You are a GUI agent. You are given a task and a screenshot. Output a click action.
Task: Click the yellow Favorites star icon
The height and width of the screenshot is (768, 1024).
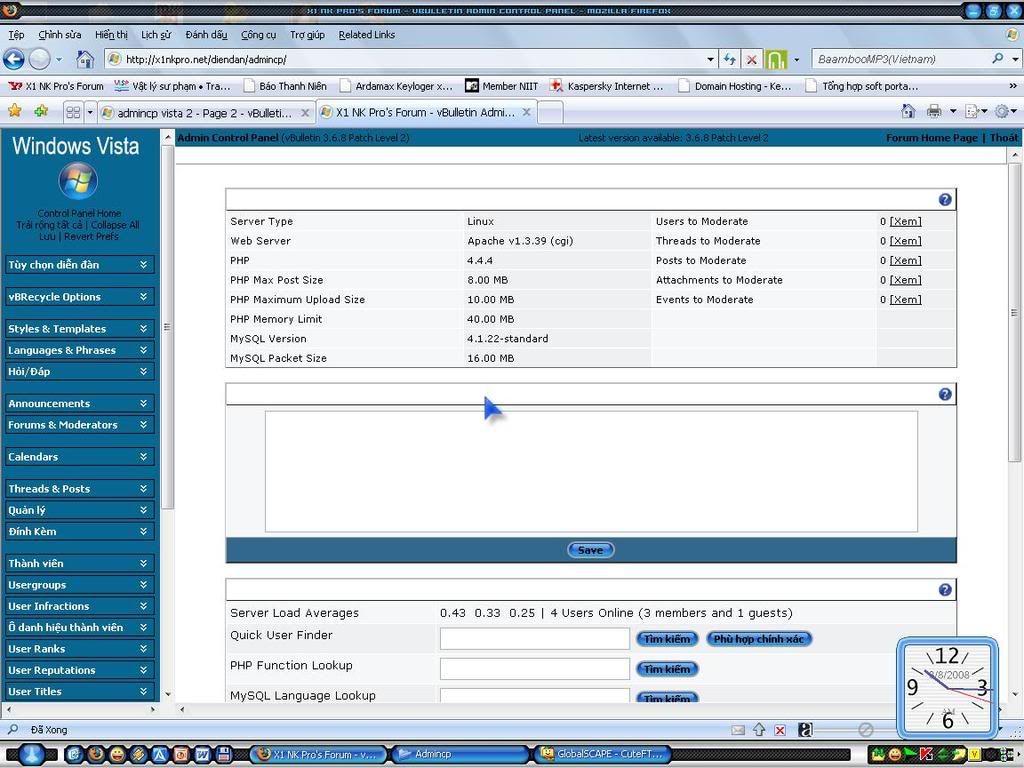14,111
